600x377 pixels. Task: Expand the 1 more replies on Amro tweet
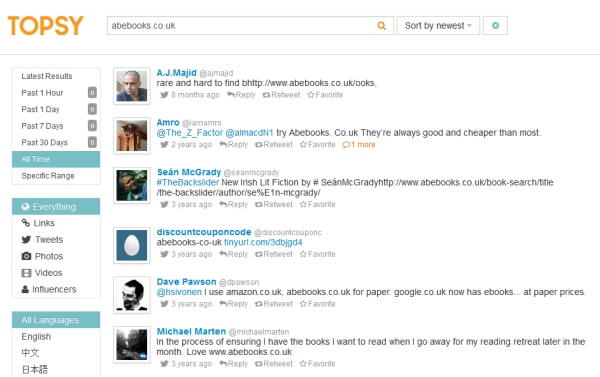[359, 145]
